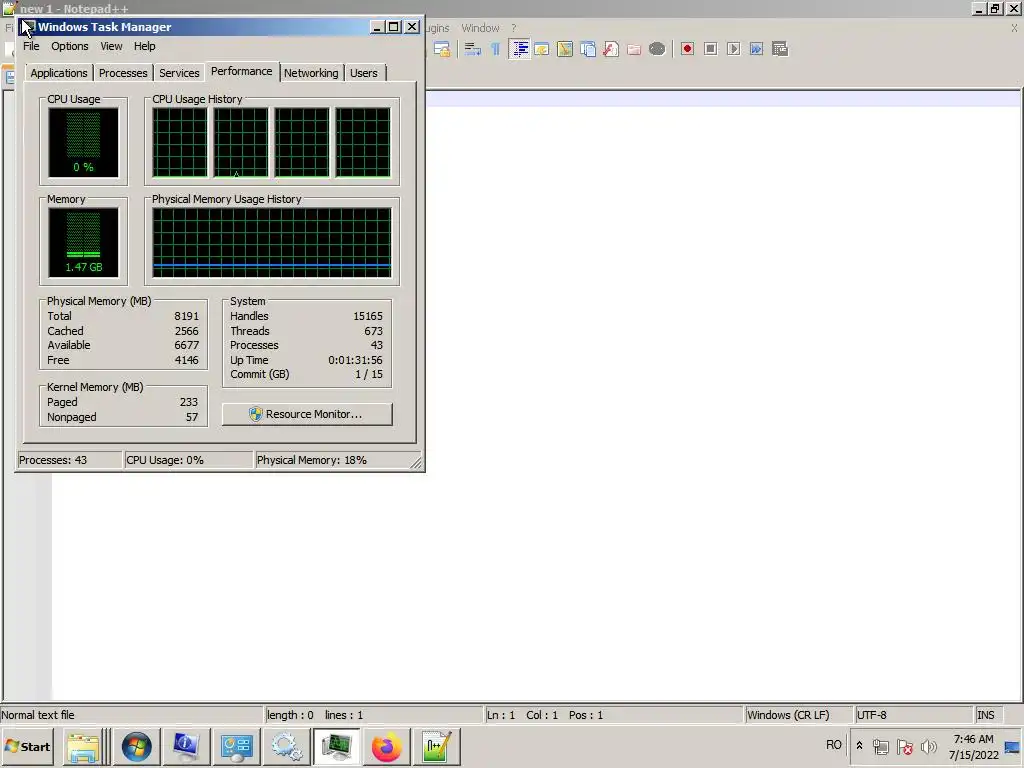1024x768 pixels.
Task: Click the Windows orb icon in taskbar
Action: point(136,747)
